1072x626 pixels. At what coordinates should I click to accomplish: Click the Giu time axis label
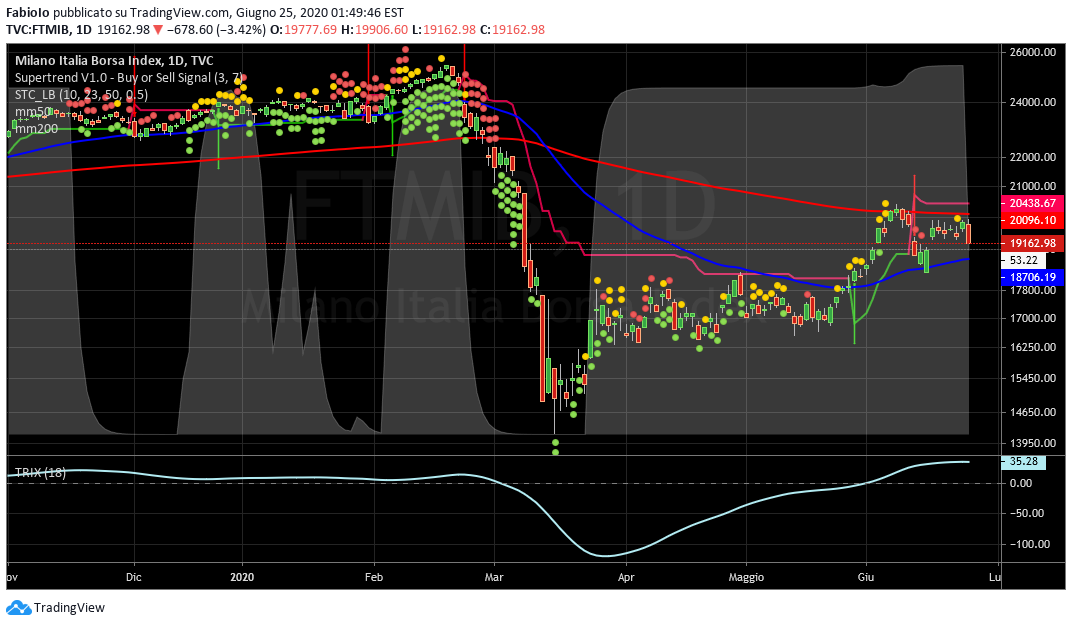click(x=866, y=577)
